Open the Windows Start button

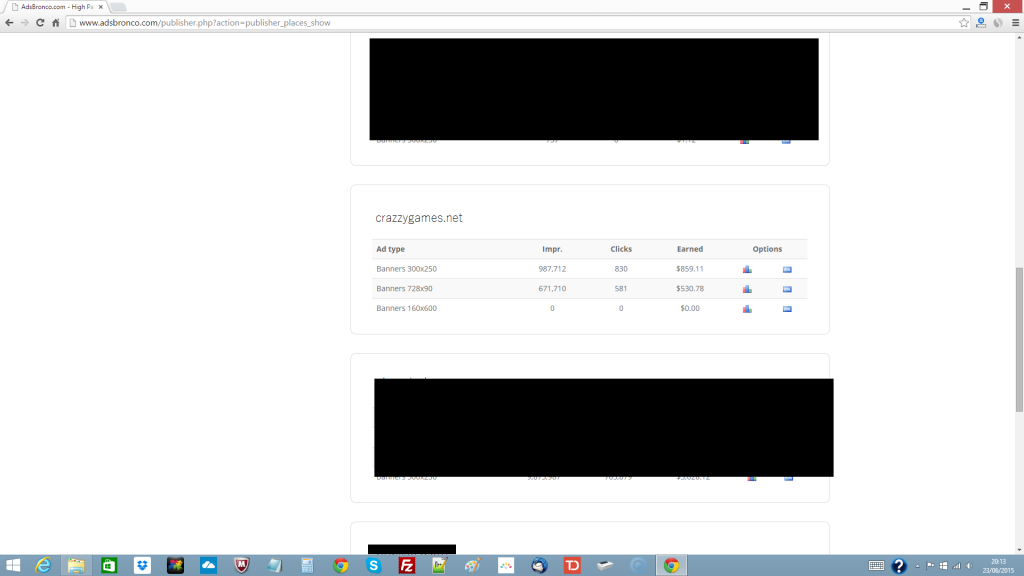(13, 566)
